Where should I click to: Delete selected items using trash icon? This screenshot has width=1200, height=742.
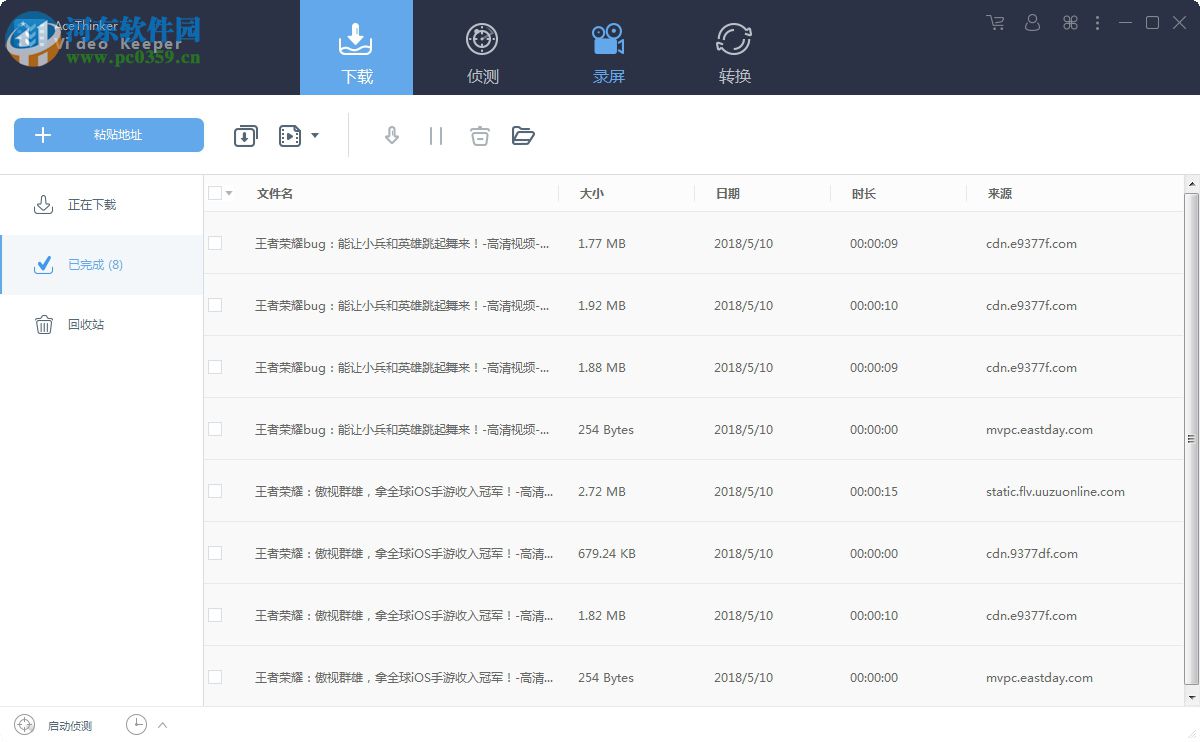[x=479, y=135]
